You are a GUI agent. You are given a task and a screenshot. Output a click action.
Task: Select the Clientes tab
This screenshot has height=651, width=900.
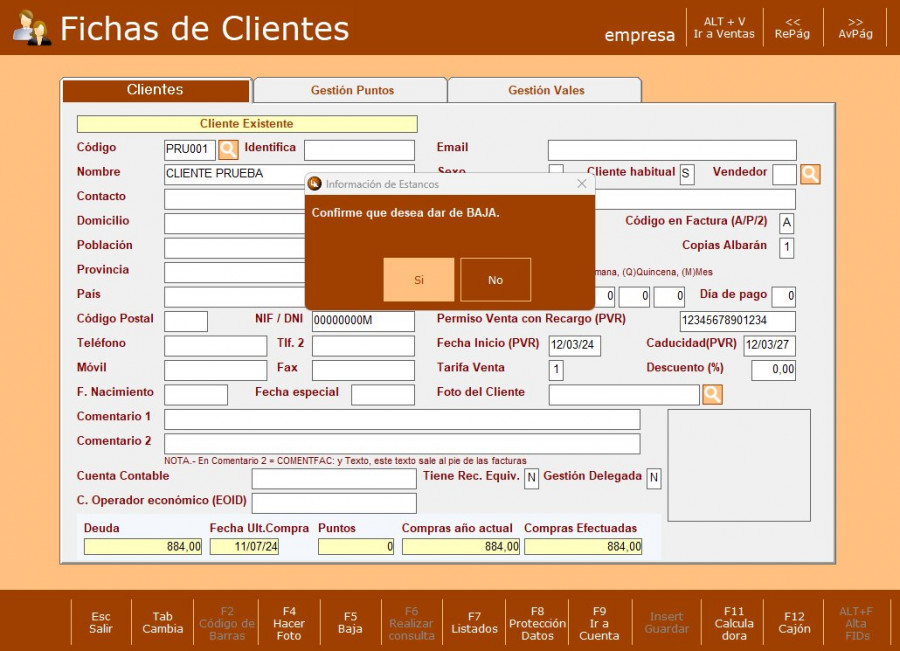click(155, 90)
